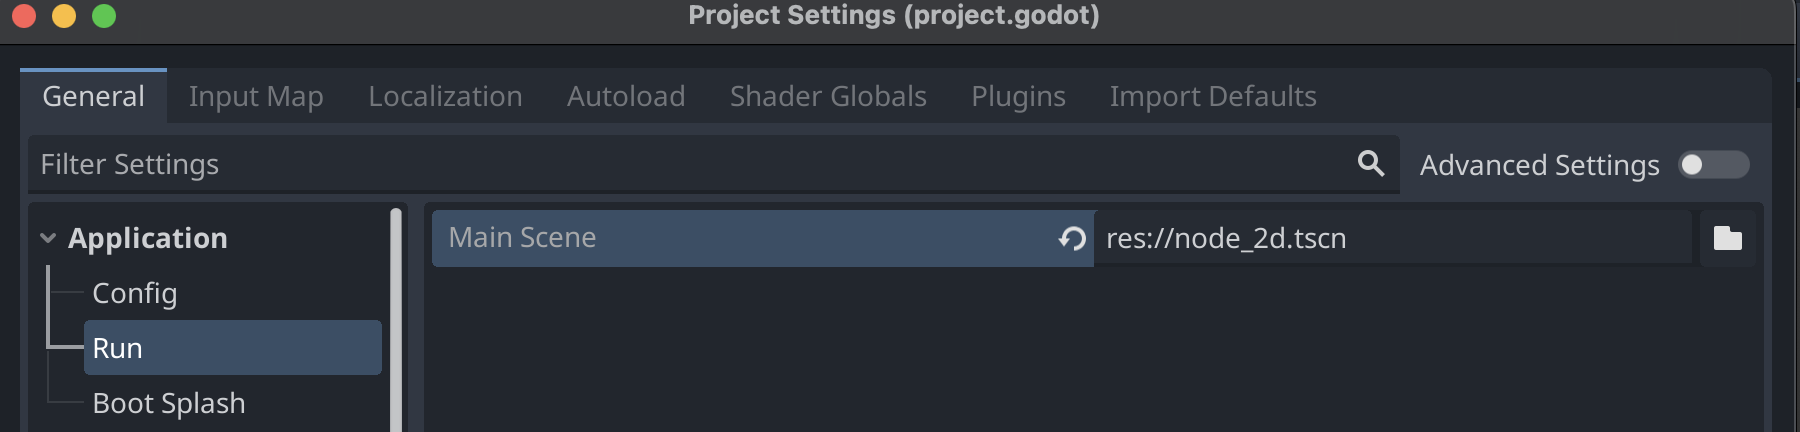This screenshot has width=1800, height=432.
Task: Switch to the Input Map tab
Action: [256, 97]
